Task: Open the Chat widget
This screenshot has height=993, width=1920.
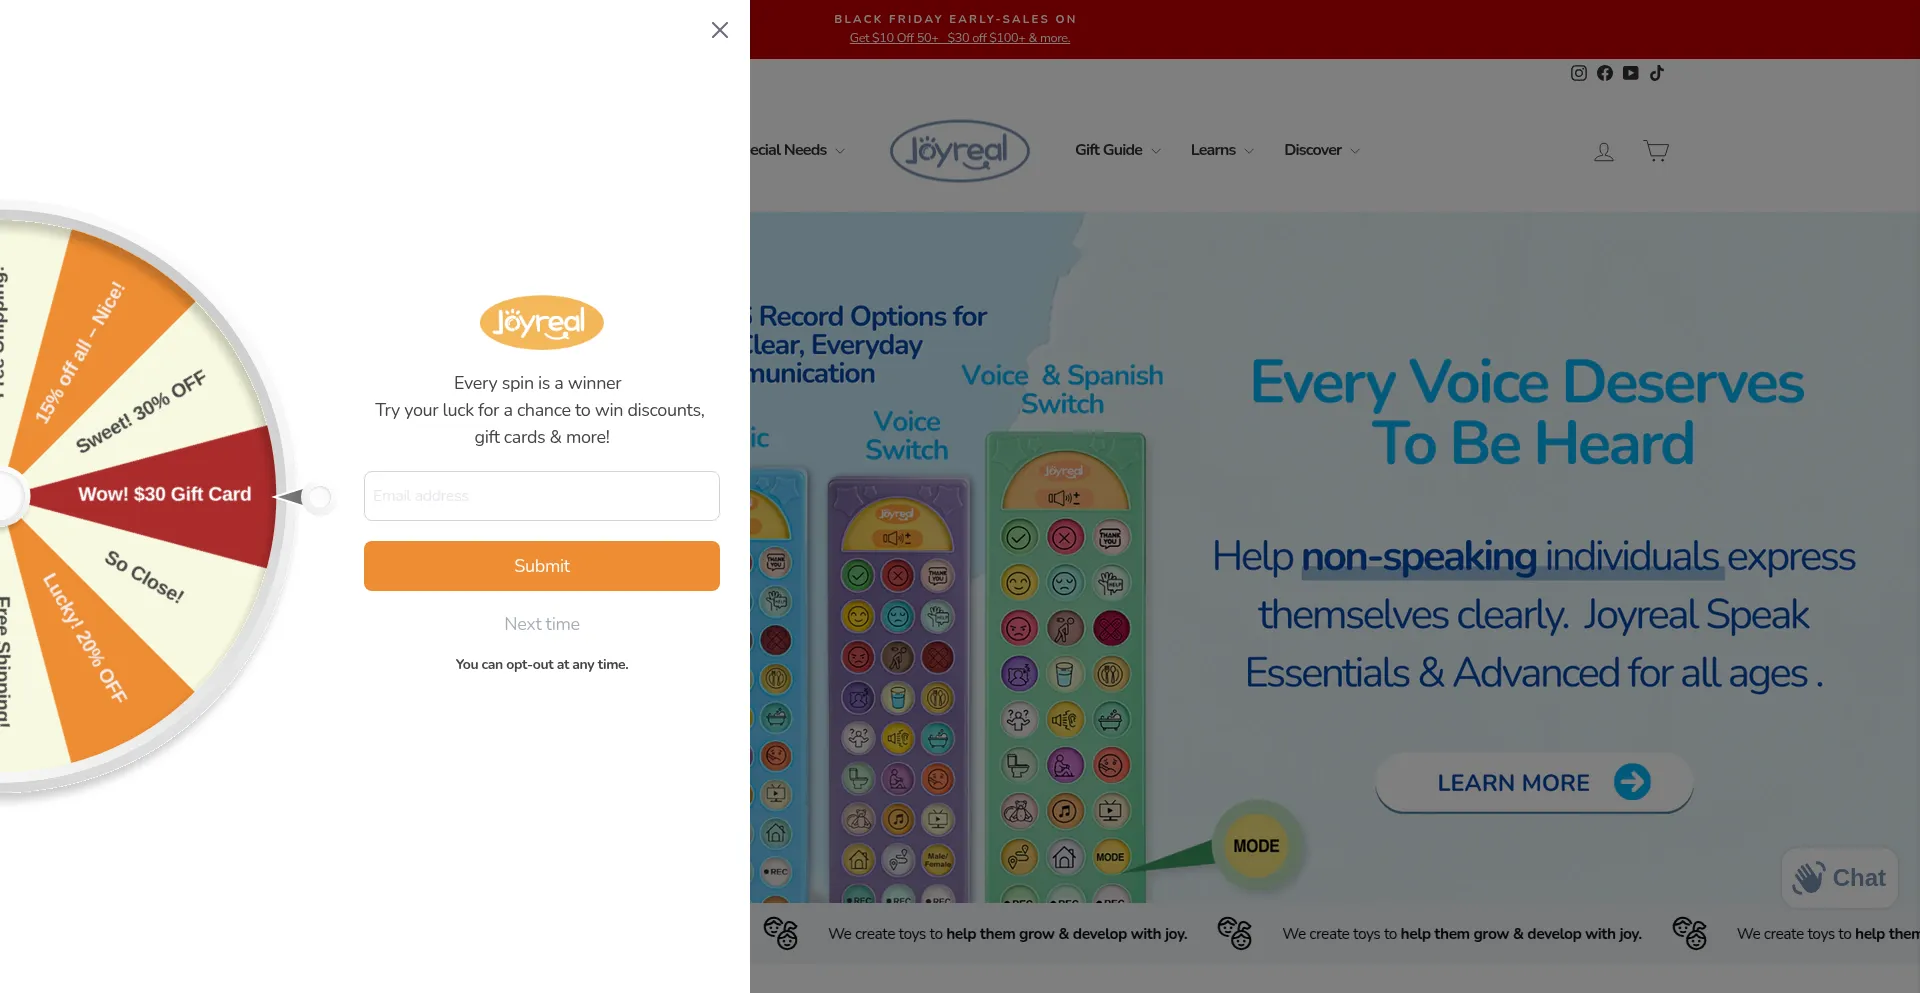Action: 1840,878
